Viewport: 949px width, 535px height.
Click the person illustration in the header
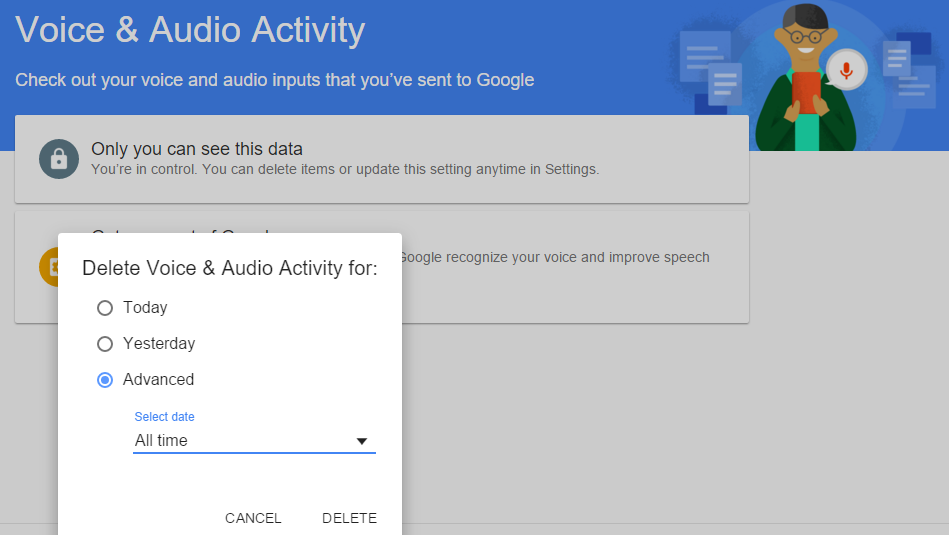point(805,79)
